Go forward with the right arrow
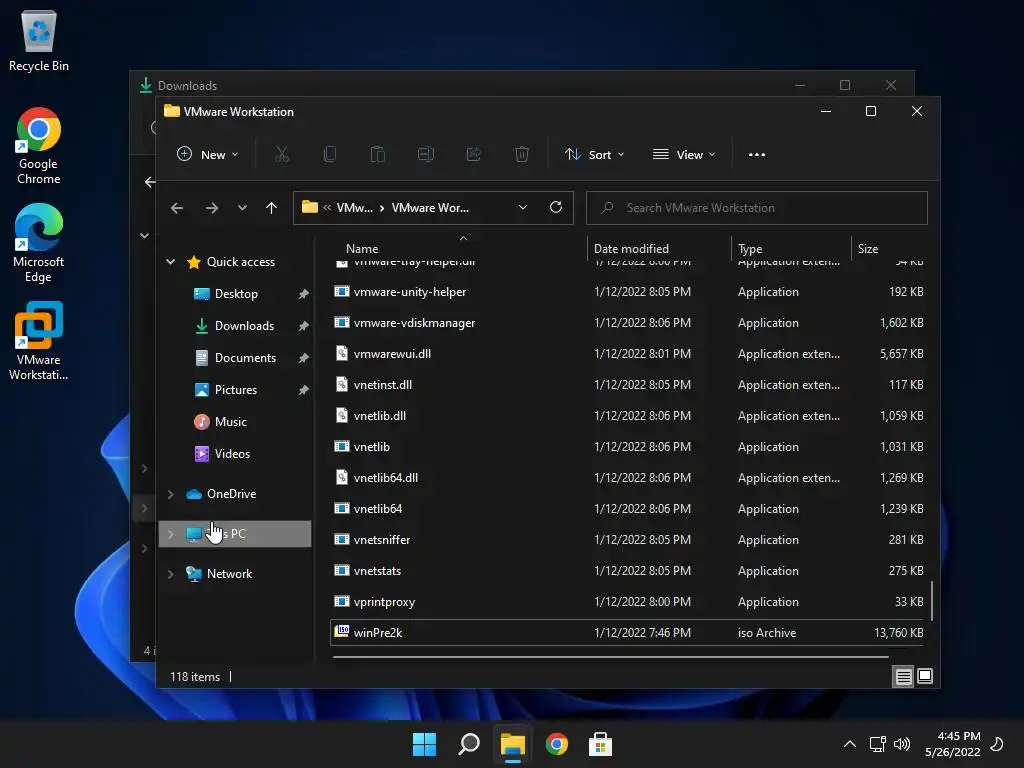1024x768 pixels. point(212,208)
